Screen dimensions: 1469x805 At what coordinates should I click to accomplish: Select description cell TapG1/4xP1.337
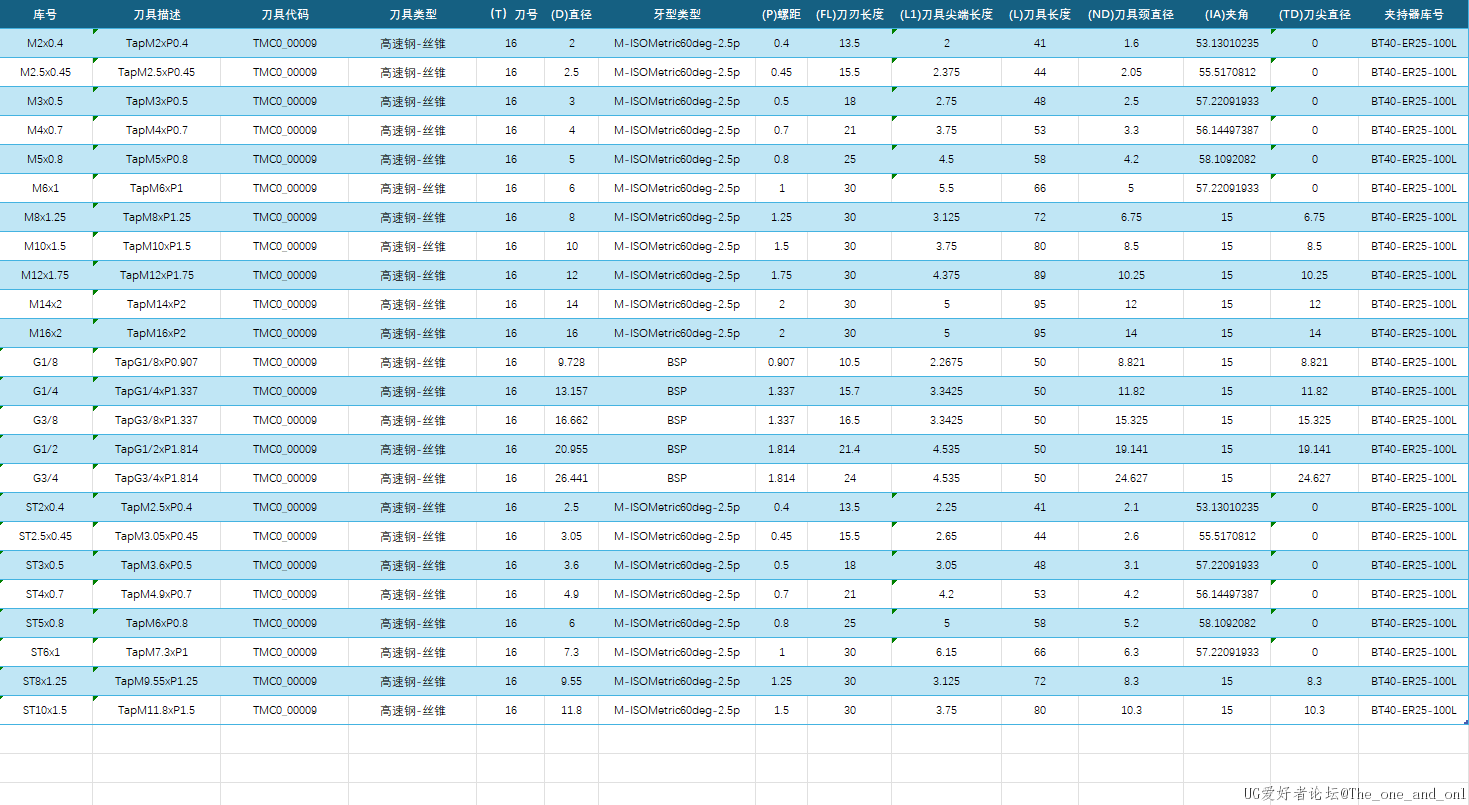click(x=156, y=391)
